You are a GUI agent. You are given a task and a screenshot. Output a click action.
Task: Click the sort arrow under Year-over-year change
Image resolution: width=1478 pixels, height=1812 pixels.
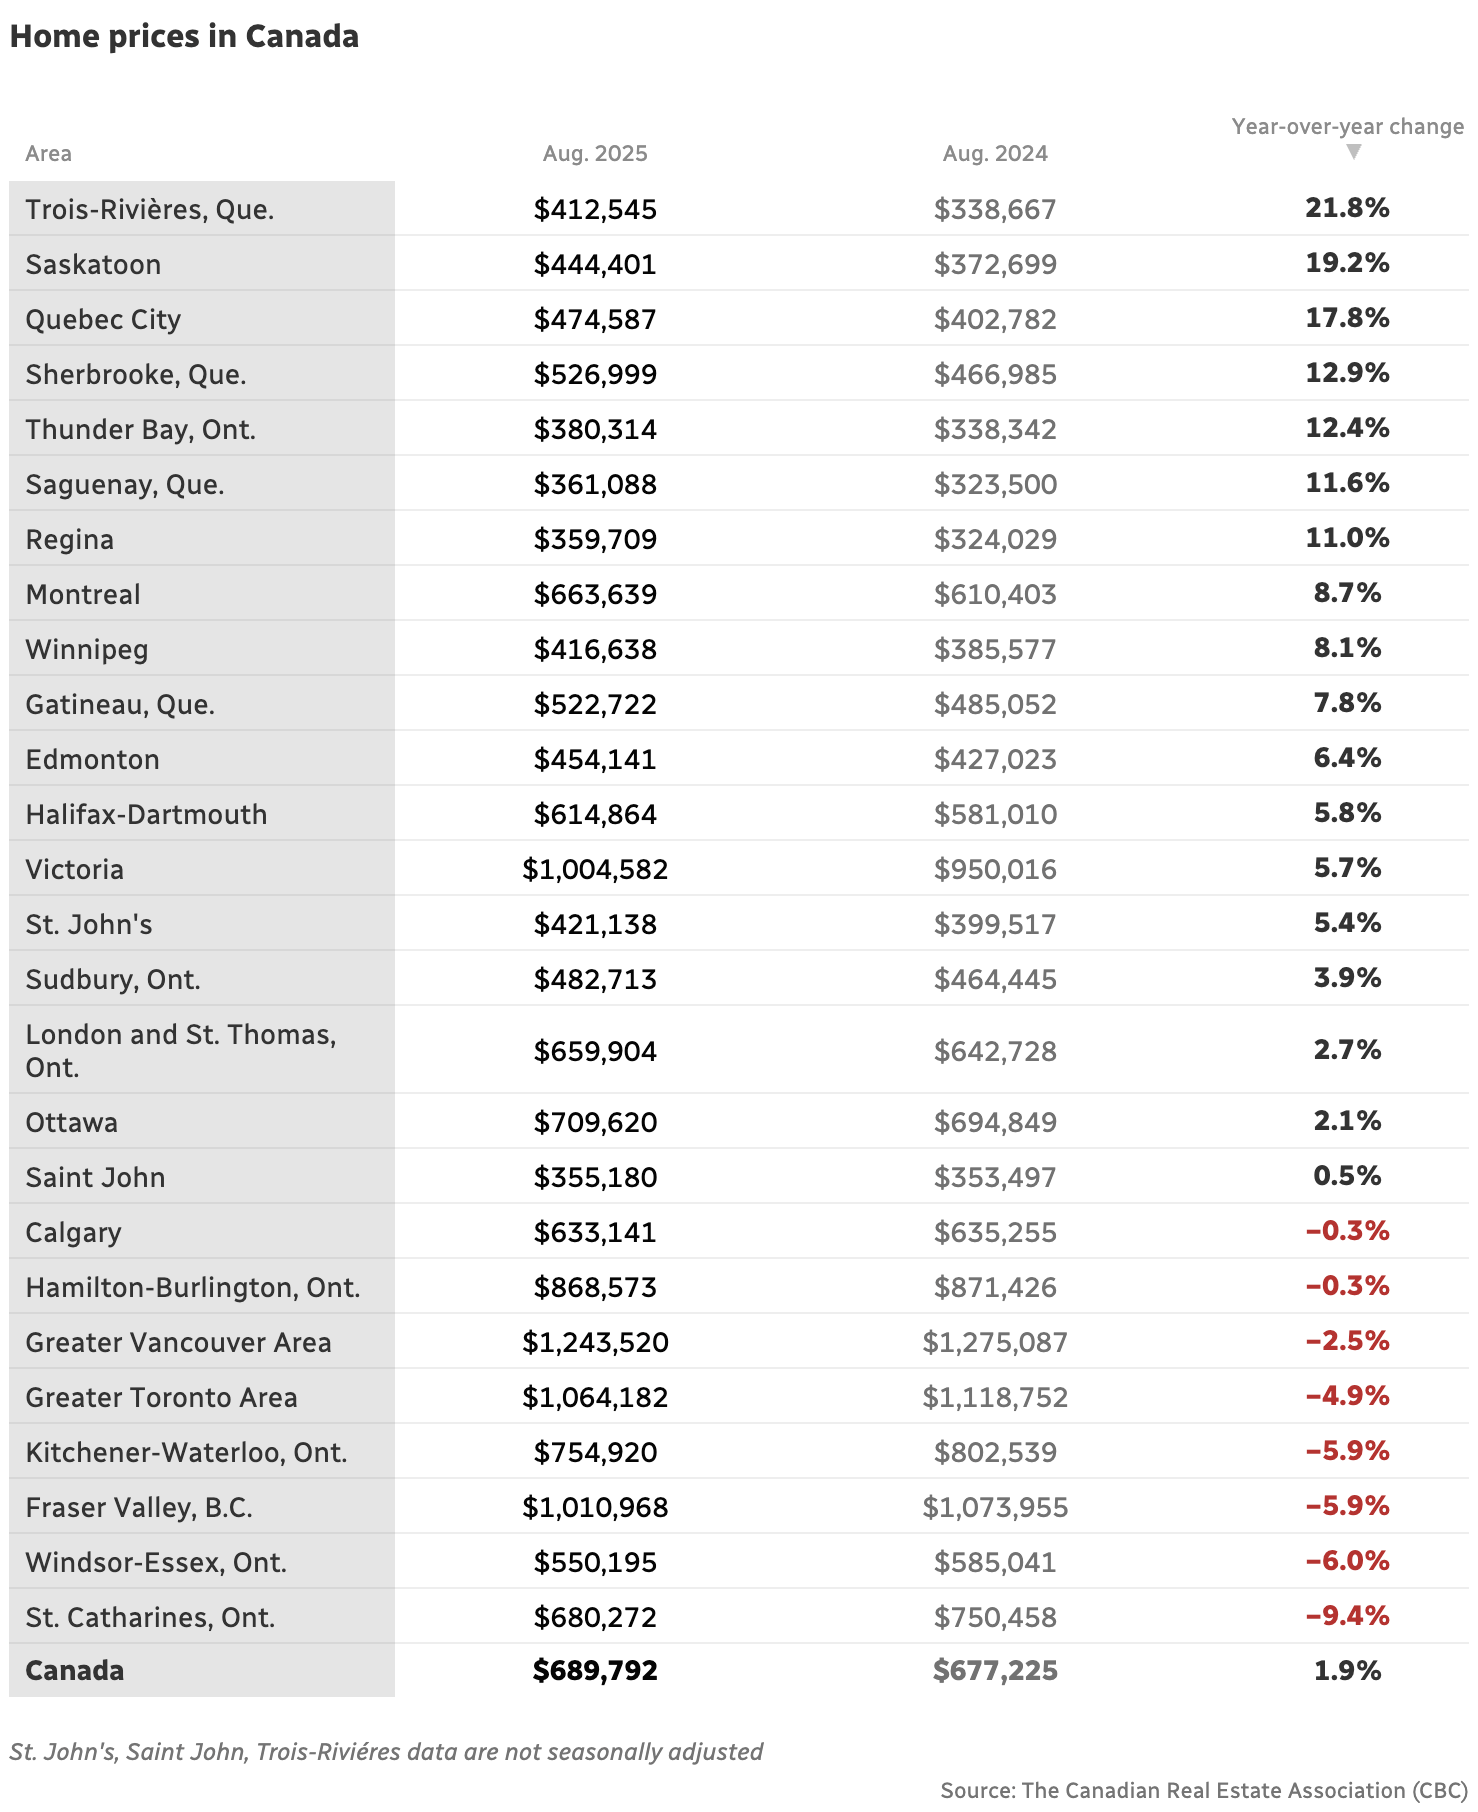[x=1353, y=152]
